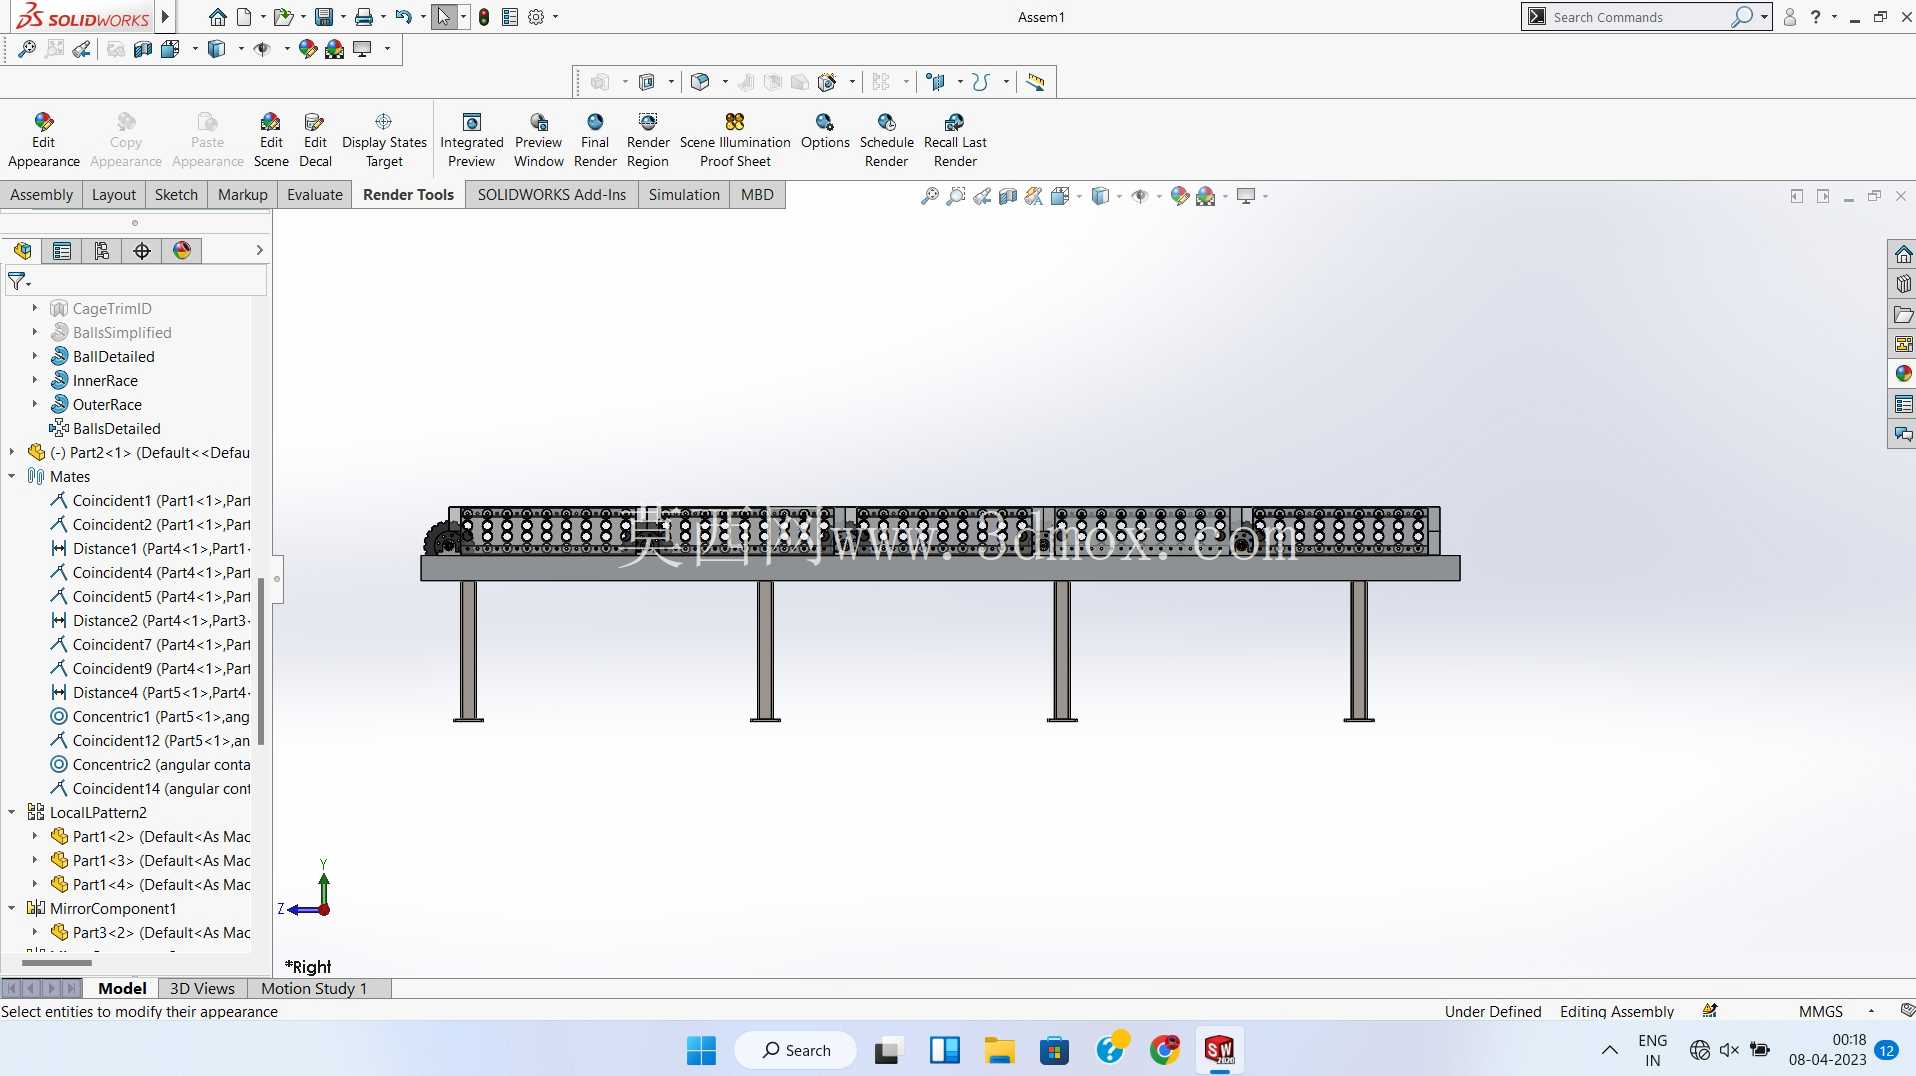1916x1076 pixels.
Task: Click the feature tree horizontal scrollbar
Action: click(56, 963)
